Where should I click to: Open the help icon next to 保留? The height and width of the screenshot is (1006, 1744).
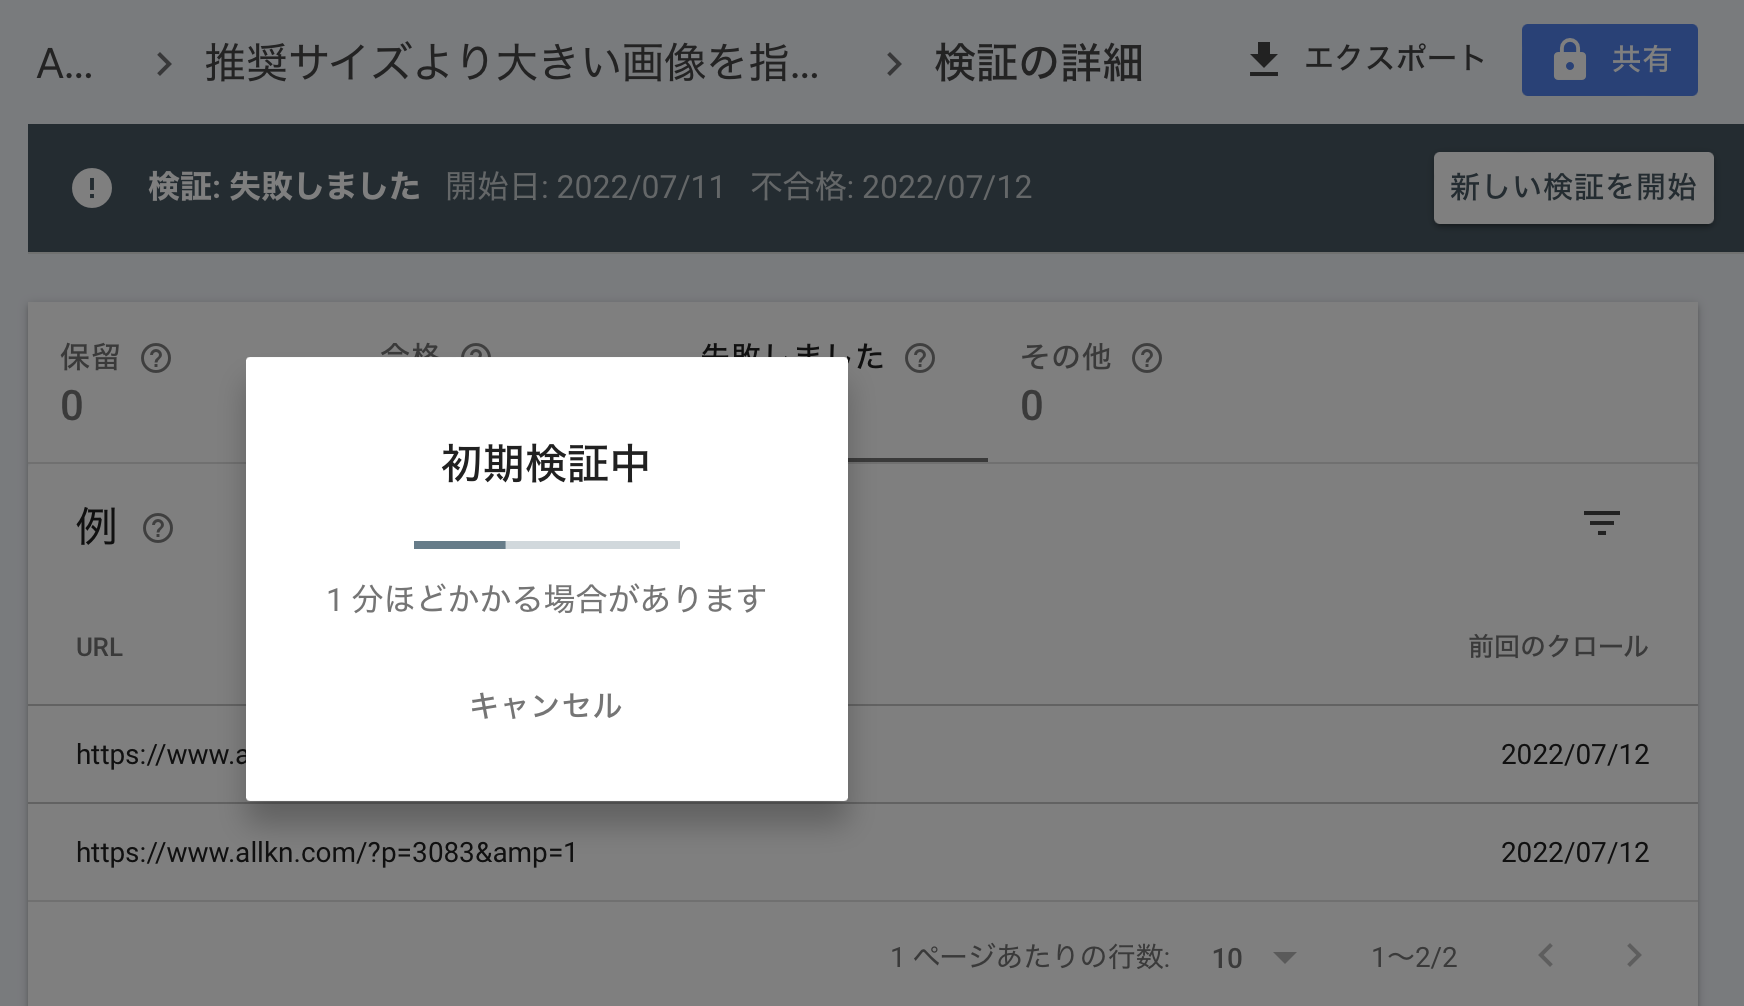[156, 358]
